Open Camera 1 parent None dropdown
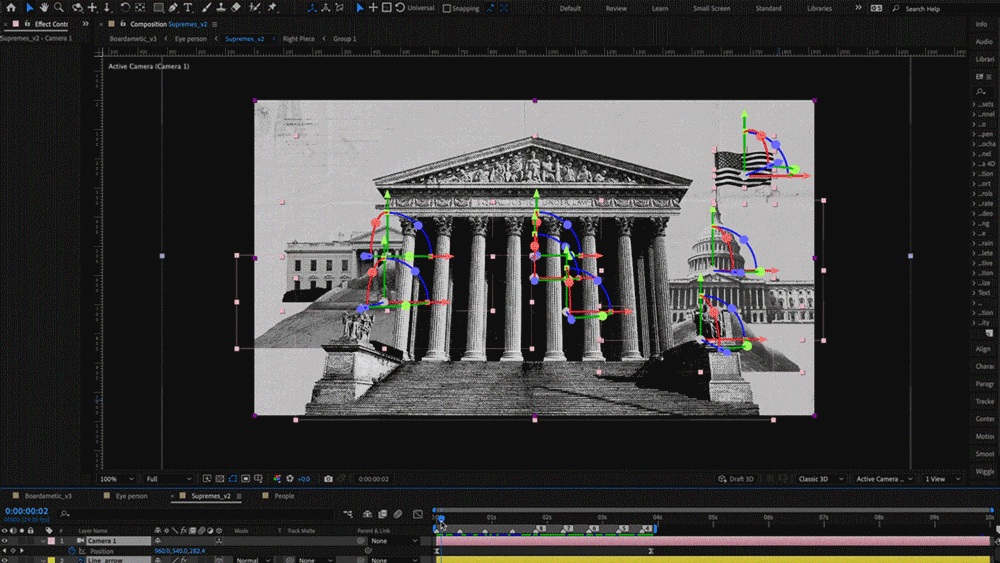 395,541
